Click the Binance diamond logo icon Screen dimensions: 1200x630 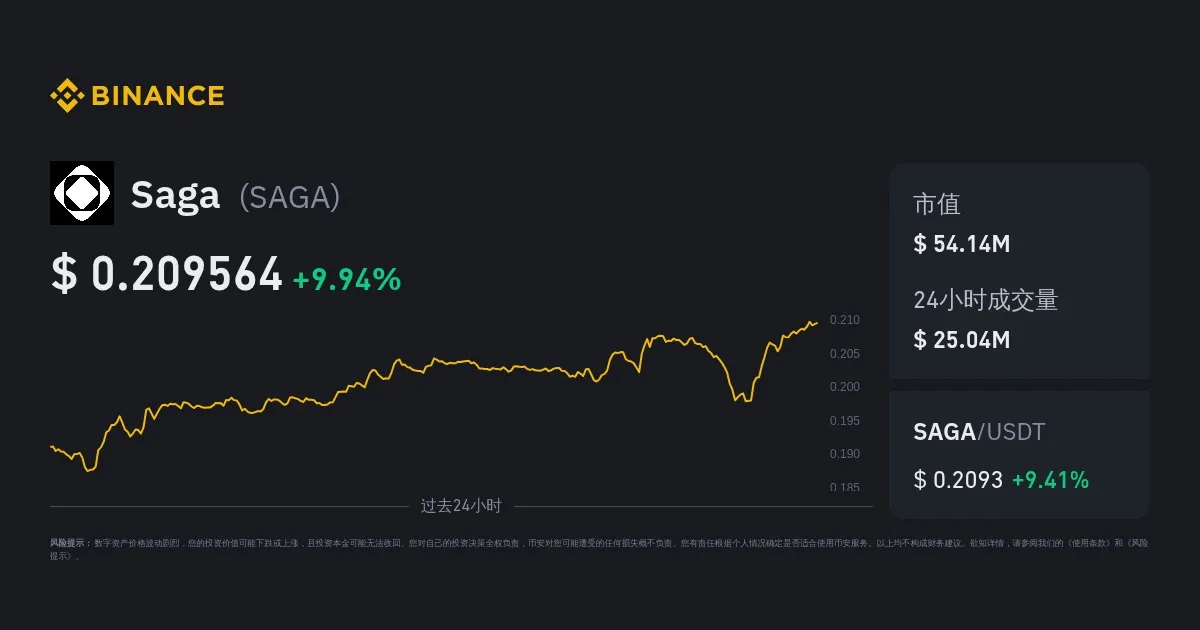[66, 96]
